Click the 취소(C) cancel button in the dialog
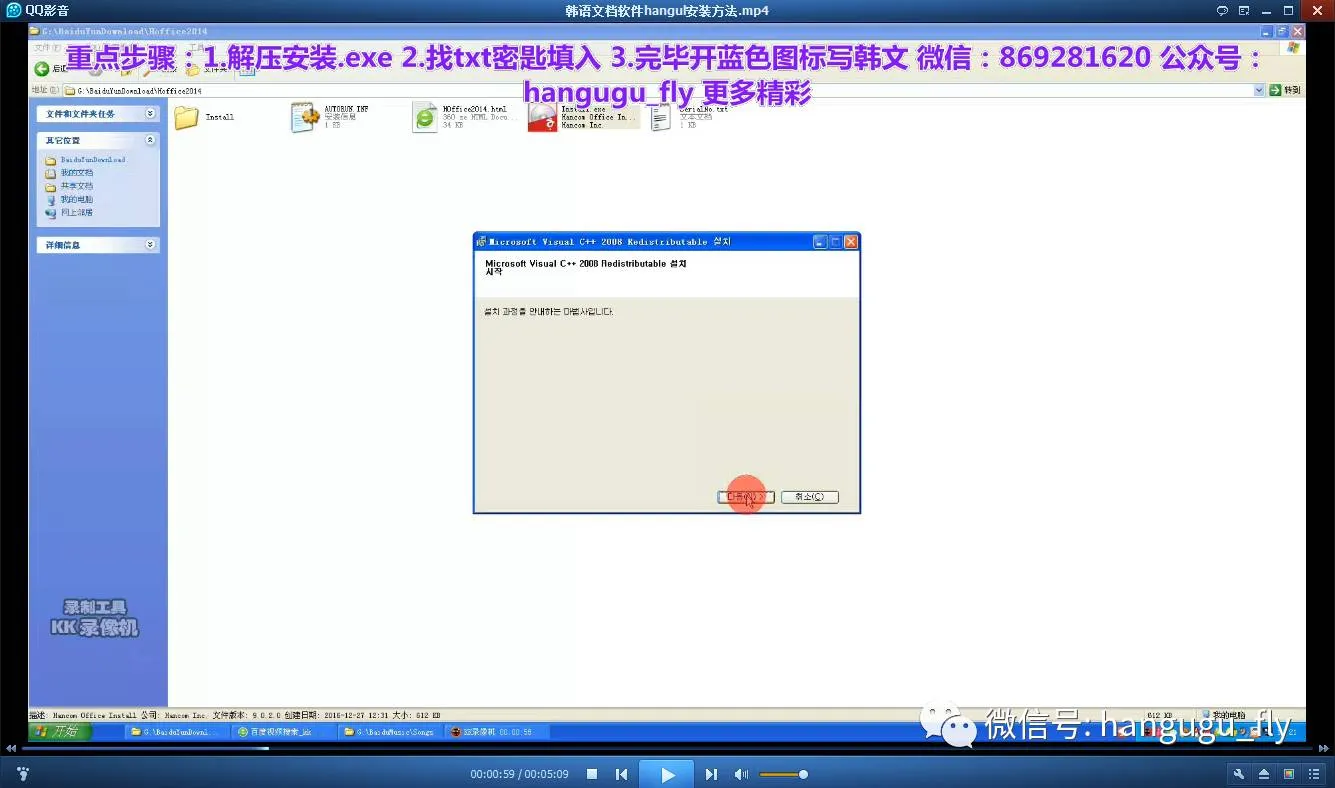This screenshot has width=1335, height=788. coord(809,496)
